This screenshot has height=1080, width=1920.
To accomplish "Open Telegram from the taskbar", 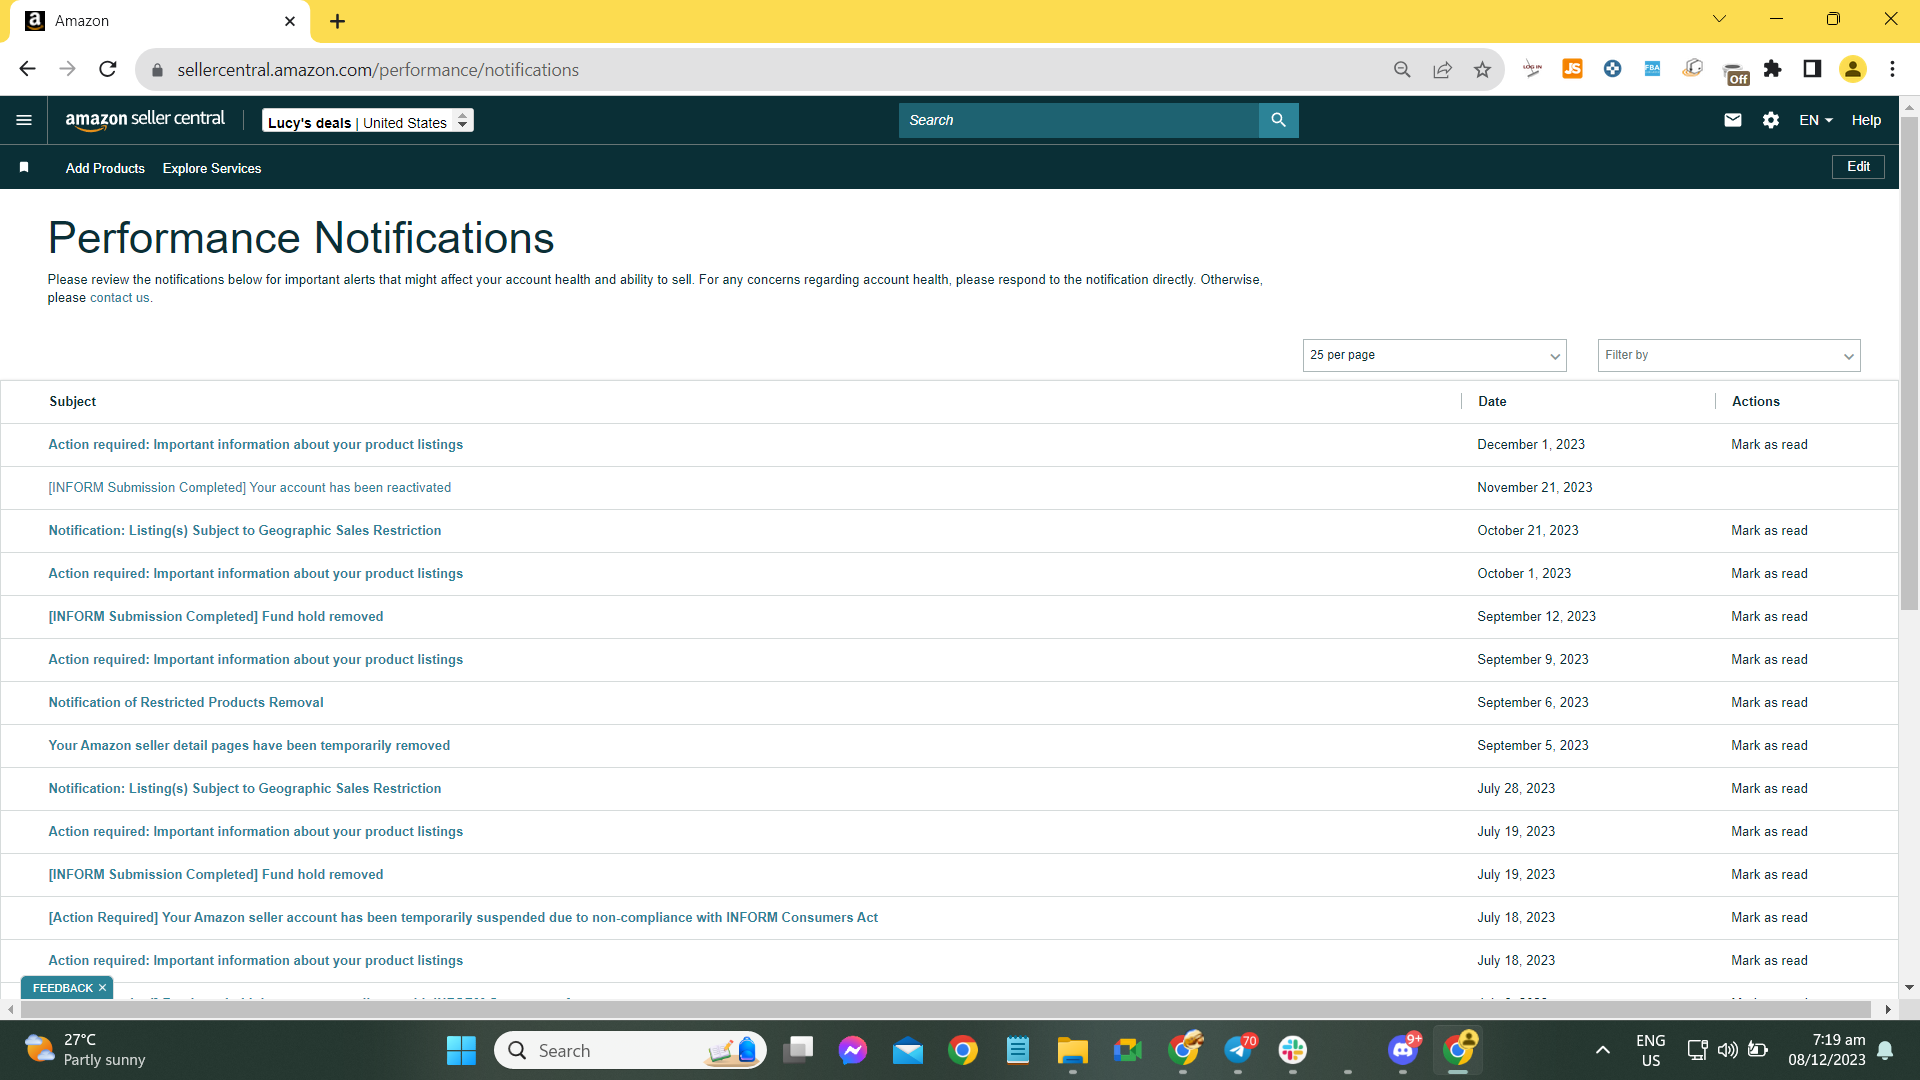I will click(x=1238, y=1050).
